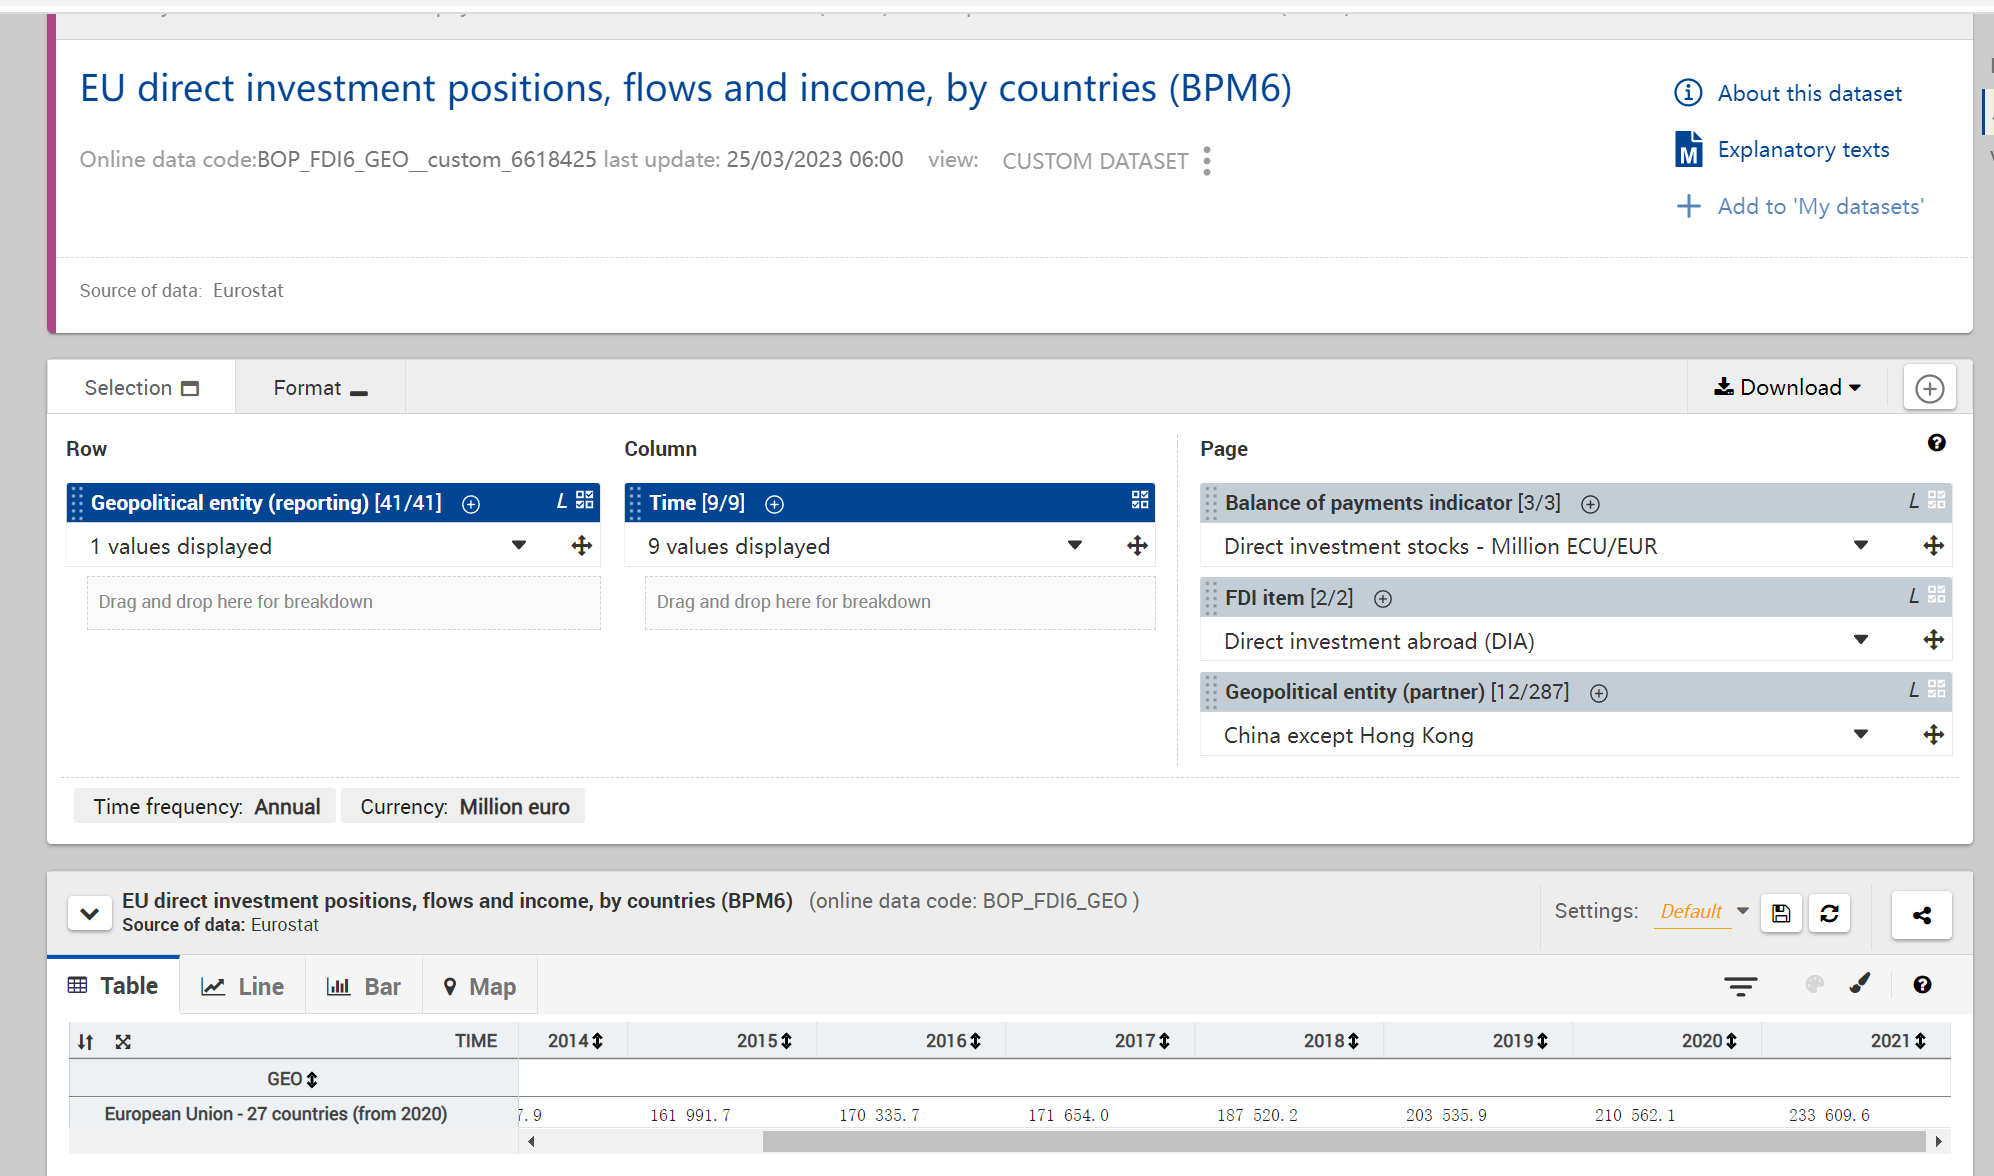This screenshot has width=1994, height=1176.
Task: Click the paintbrush formatting icon
Action: [1860, 984]
